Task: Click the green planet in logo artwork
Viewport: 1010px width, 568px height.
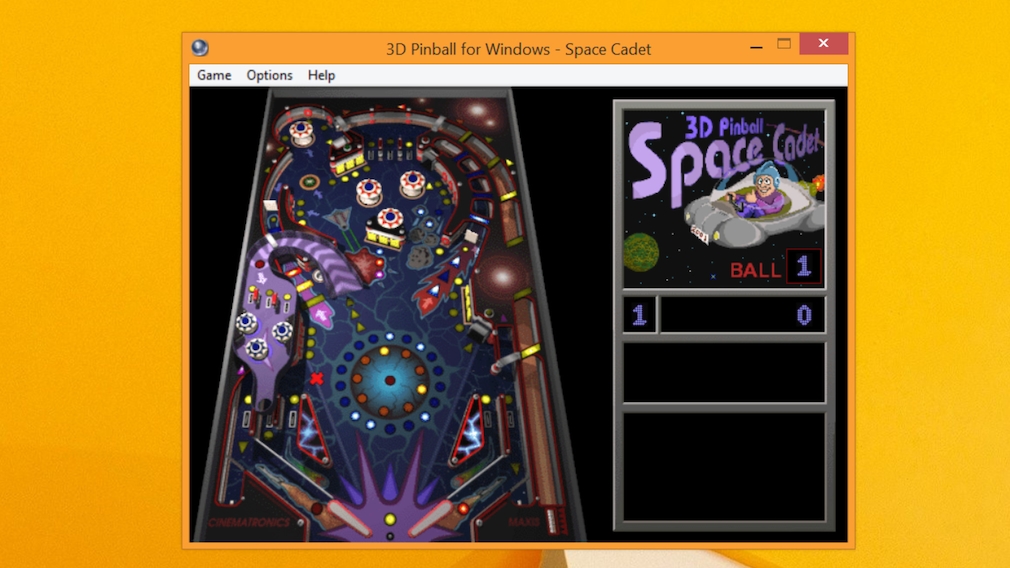Action: [641, 252]
